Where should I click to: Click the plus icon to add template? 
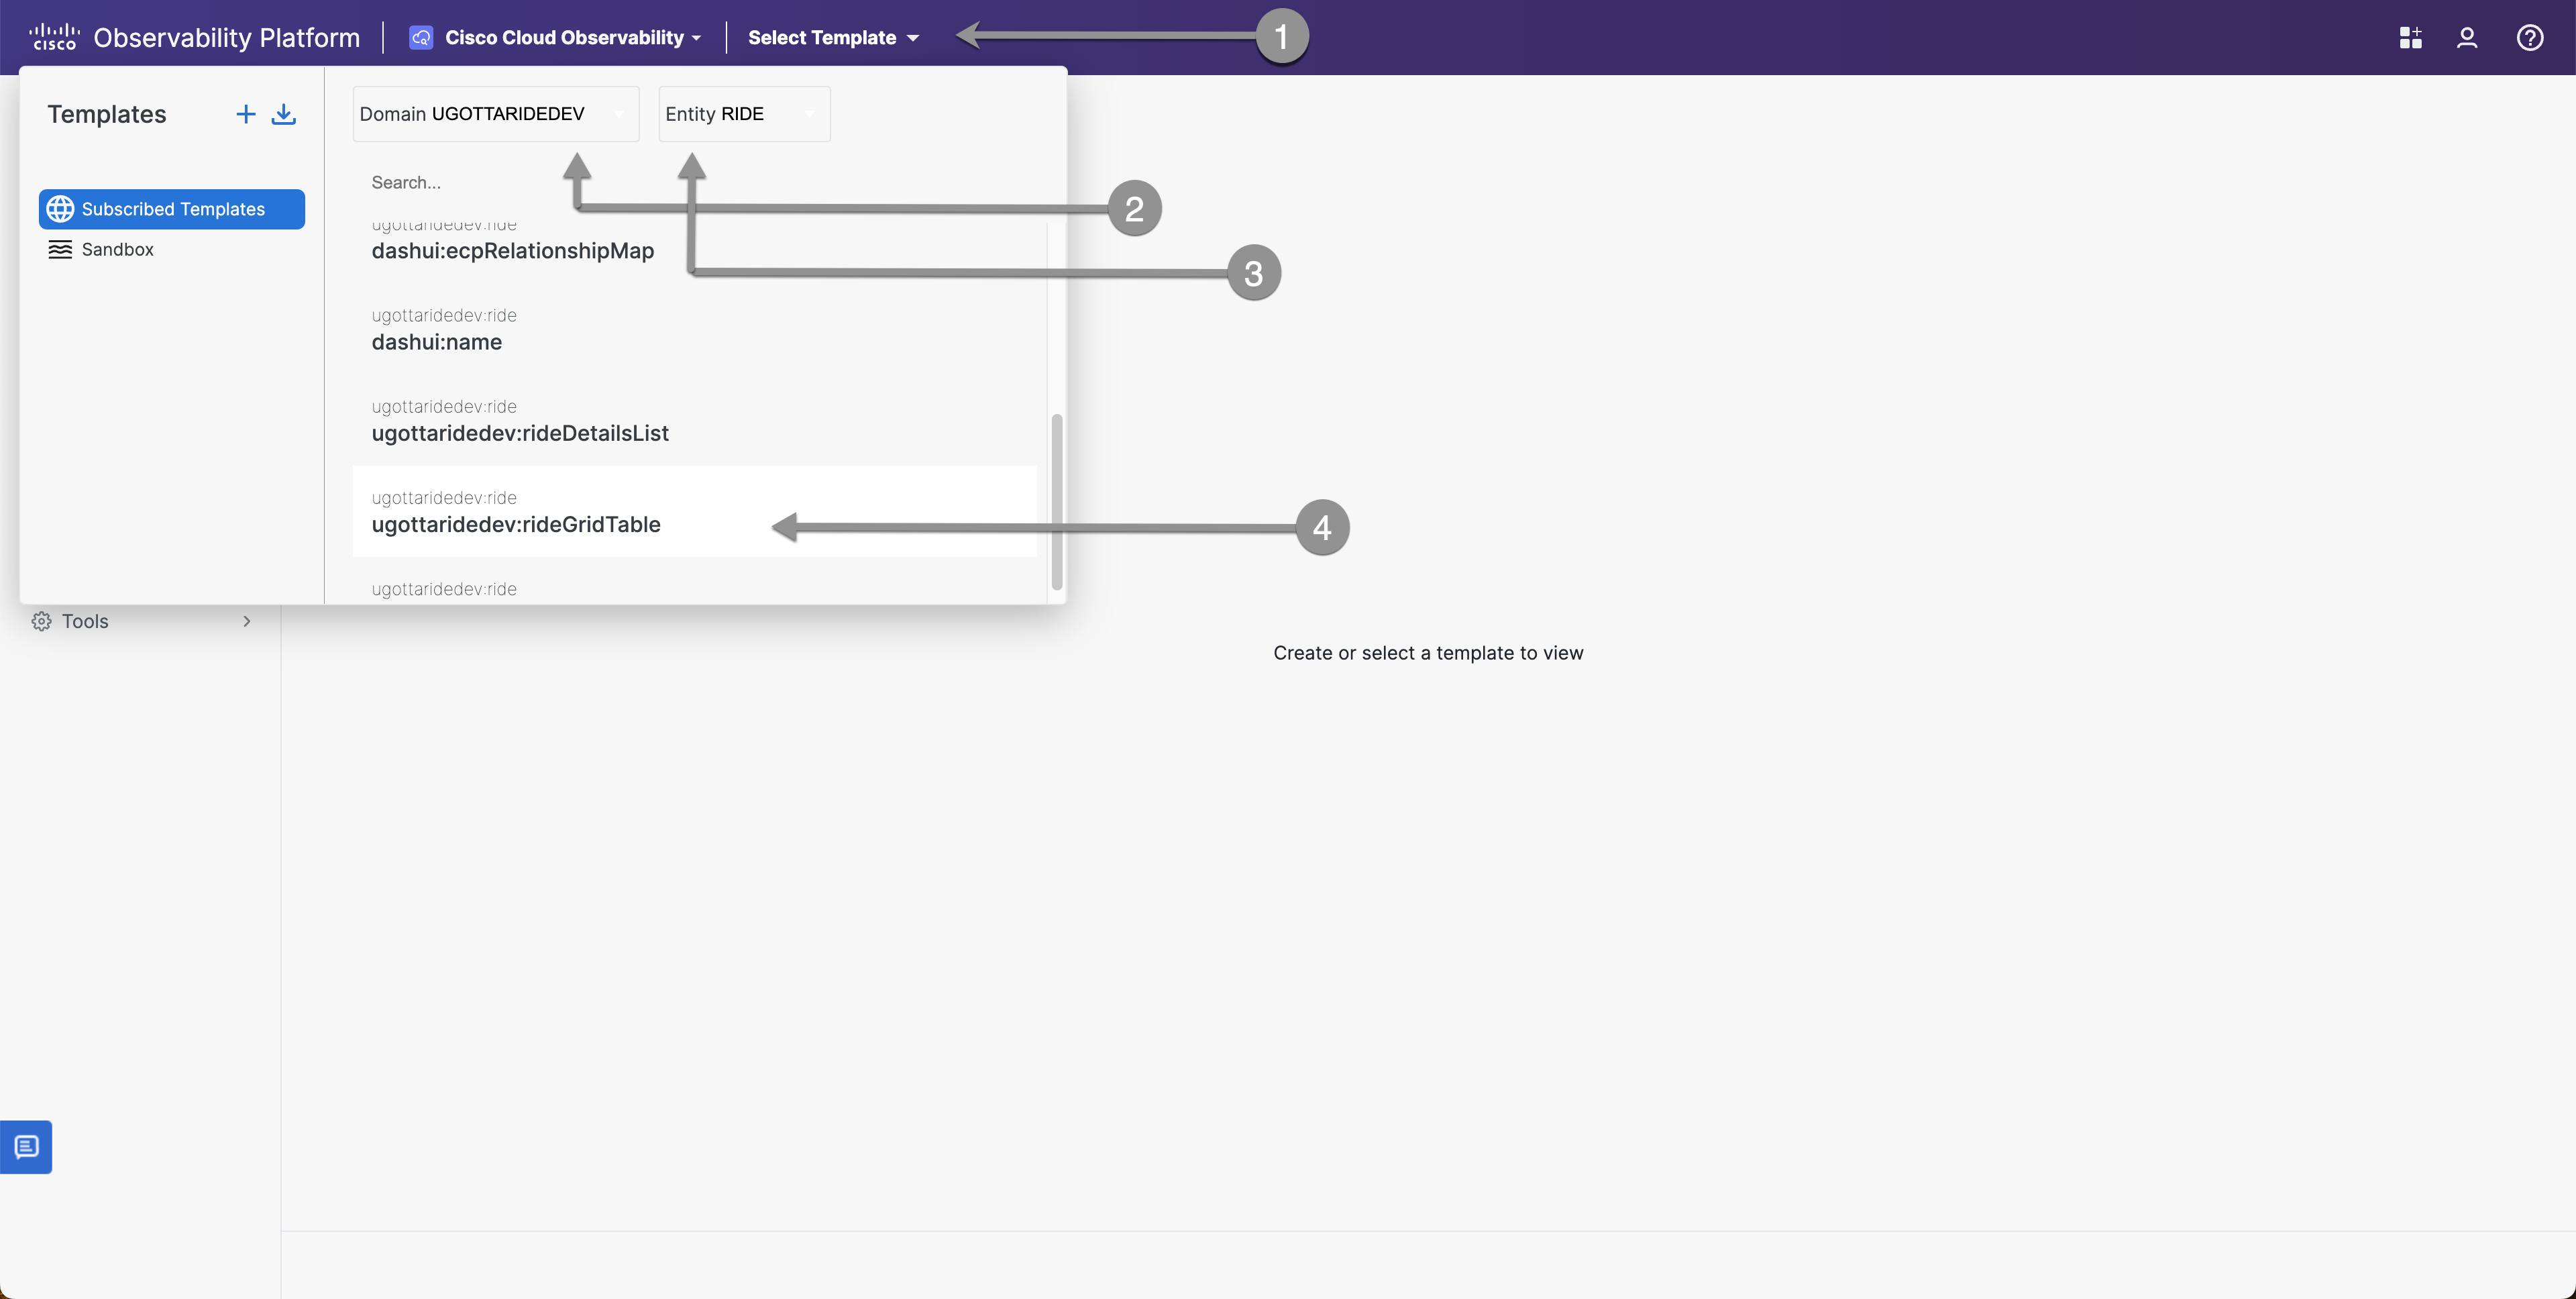pyautogui.click(x=245, y=114)
